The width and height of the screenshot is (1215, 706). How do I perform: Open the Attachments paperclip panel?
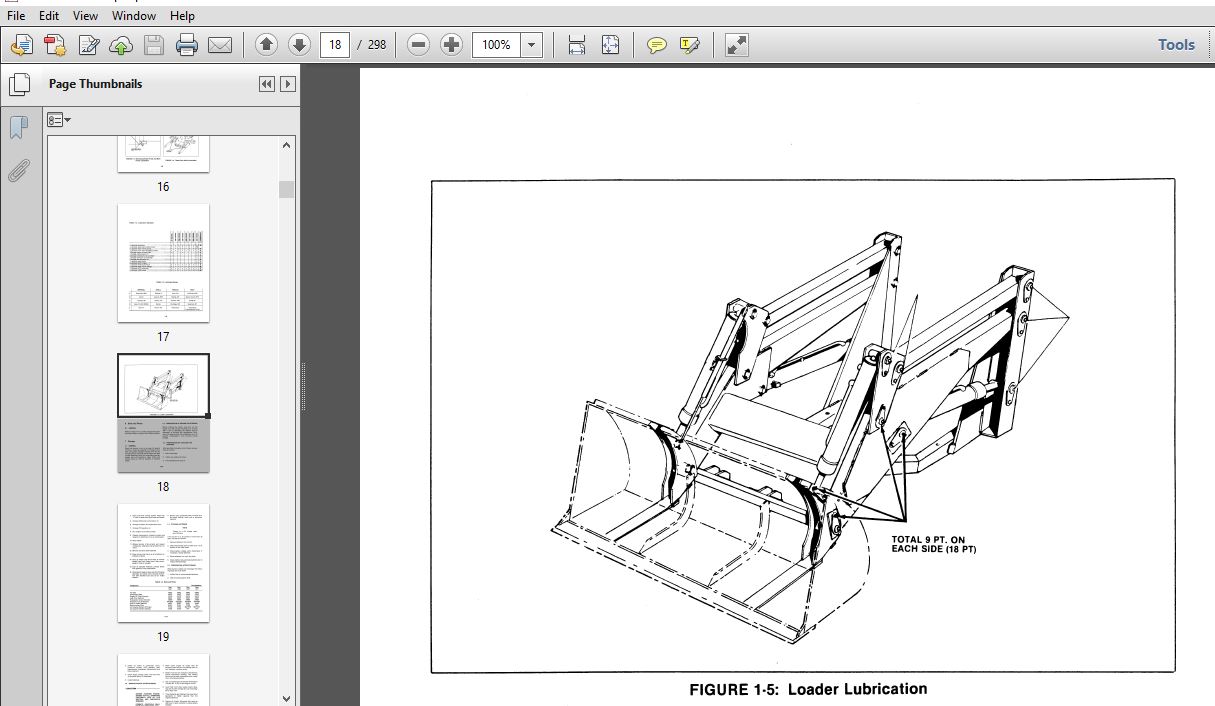click(x=18, y=171)
